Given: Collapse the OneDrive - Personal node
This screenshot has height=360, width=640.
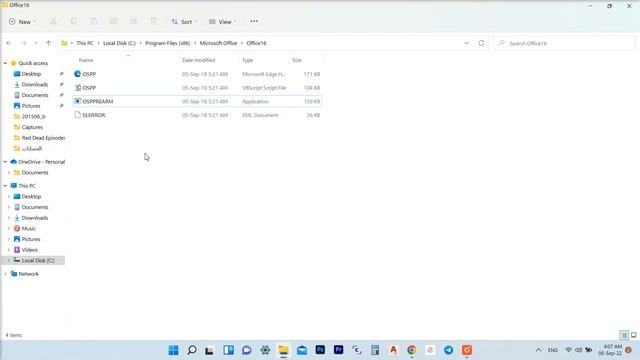Looking at the screenshot, I should pyautogui.click(x=5, y=162).
